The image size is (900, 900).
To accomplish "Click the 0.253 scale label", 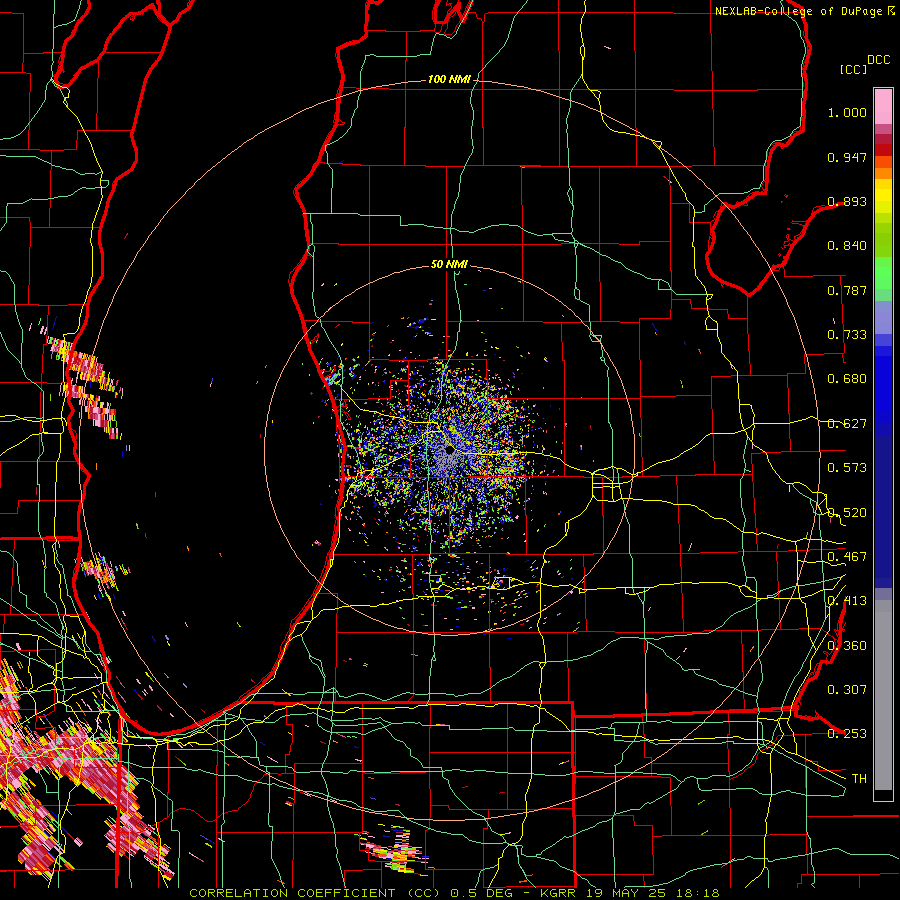I will click(x=847, y=734).
